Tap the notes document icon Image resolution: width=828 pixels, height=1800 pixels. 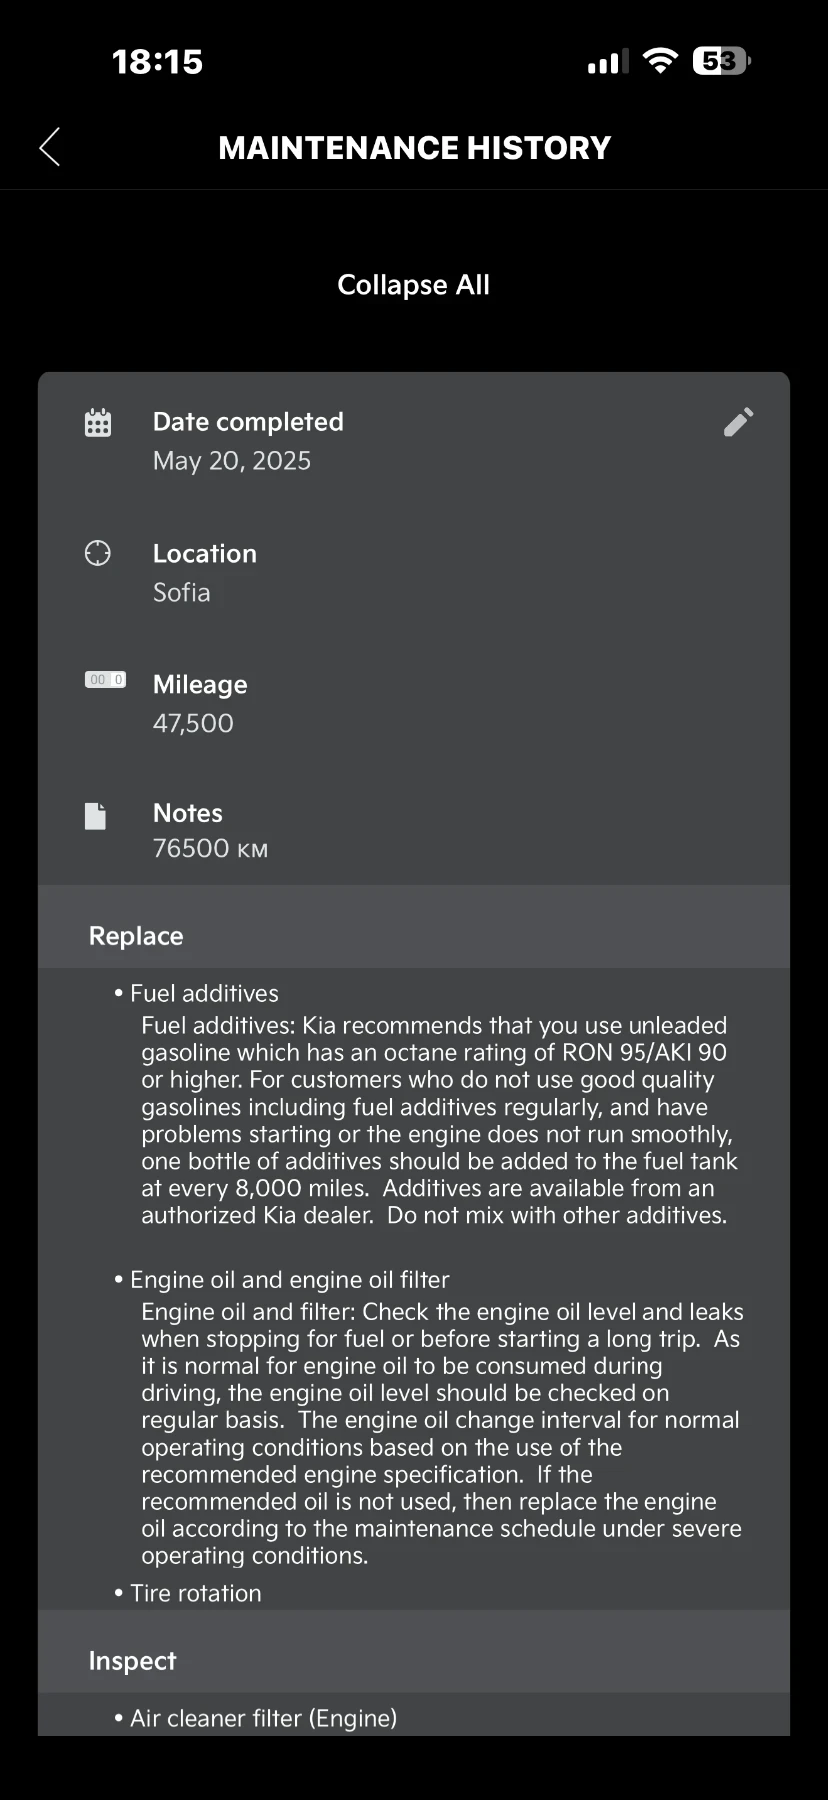(x=96, y=816)
